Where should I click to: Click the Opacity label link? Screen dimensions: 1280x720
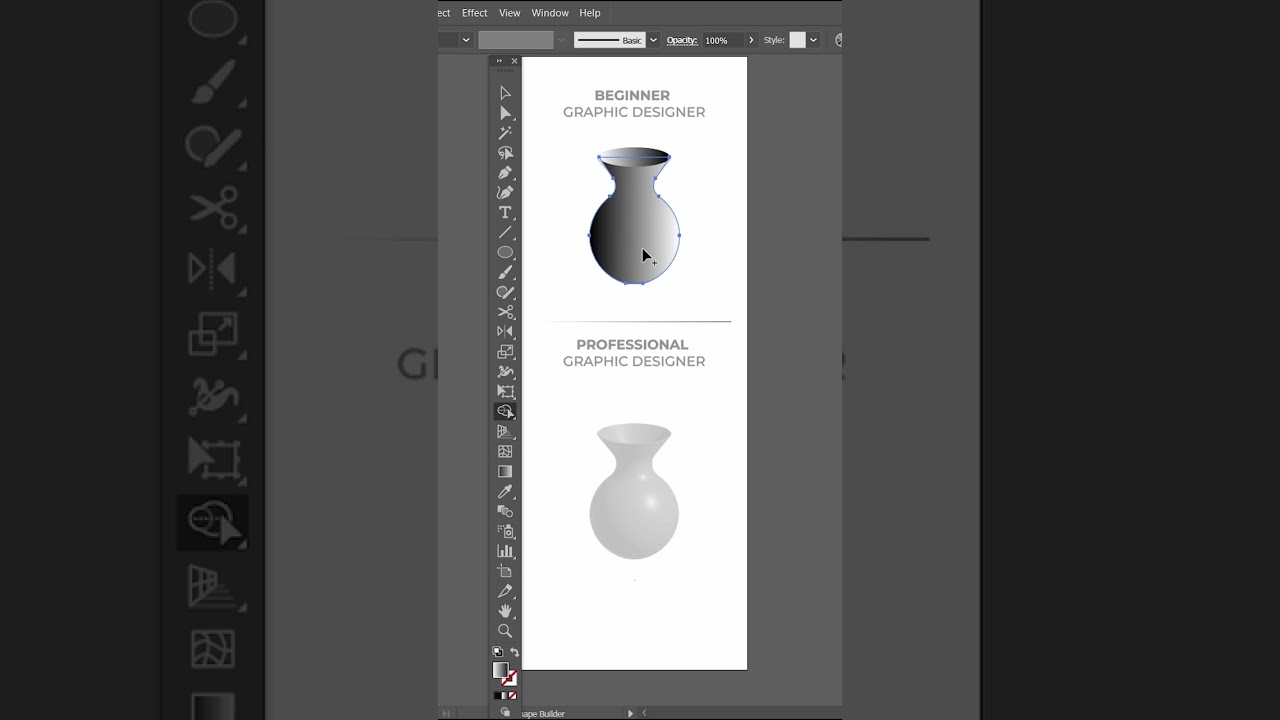[682, 40]
